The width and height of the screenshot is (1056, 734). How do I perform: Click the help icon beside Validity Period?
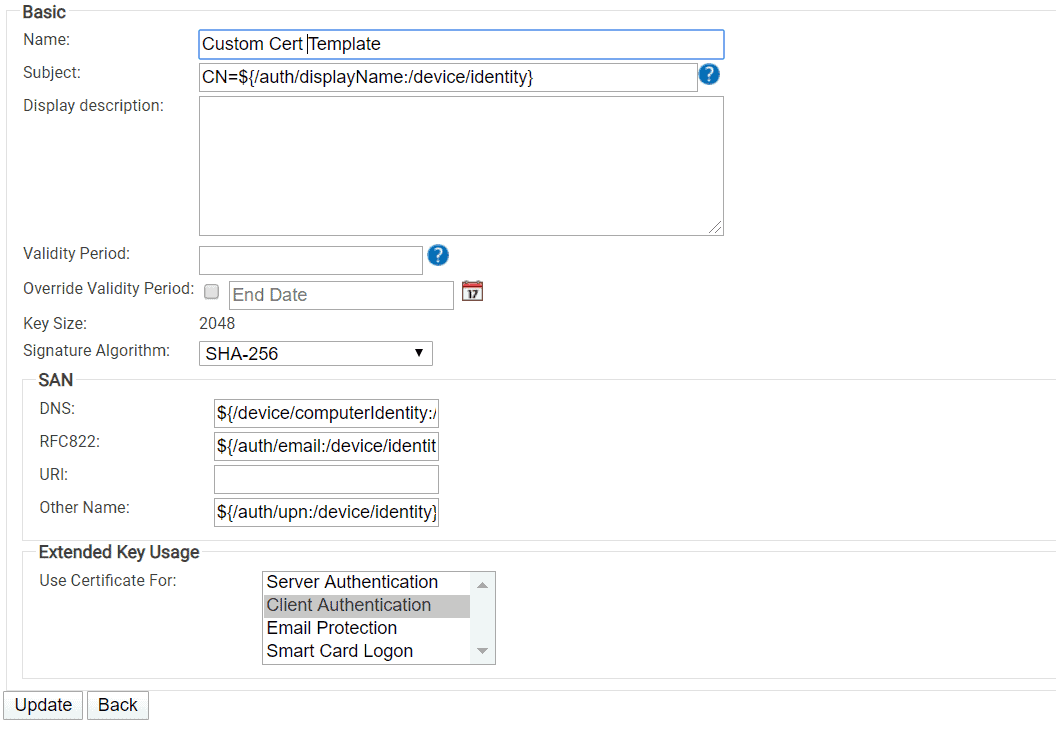tap(438, 256)
